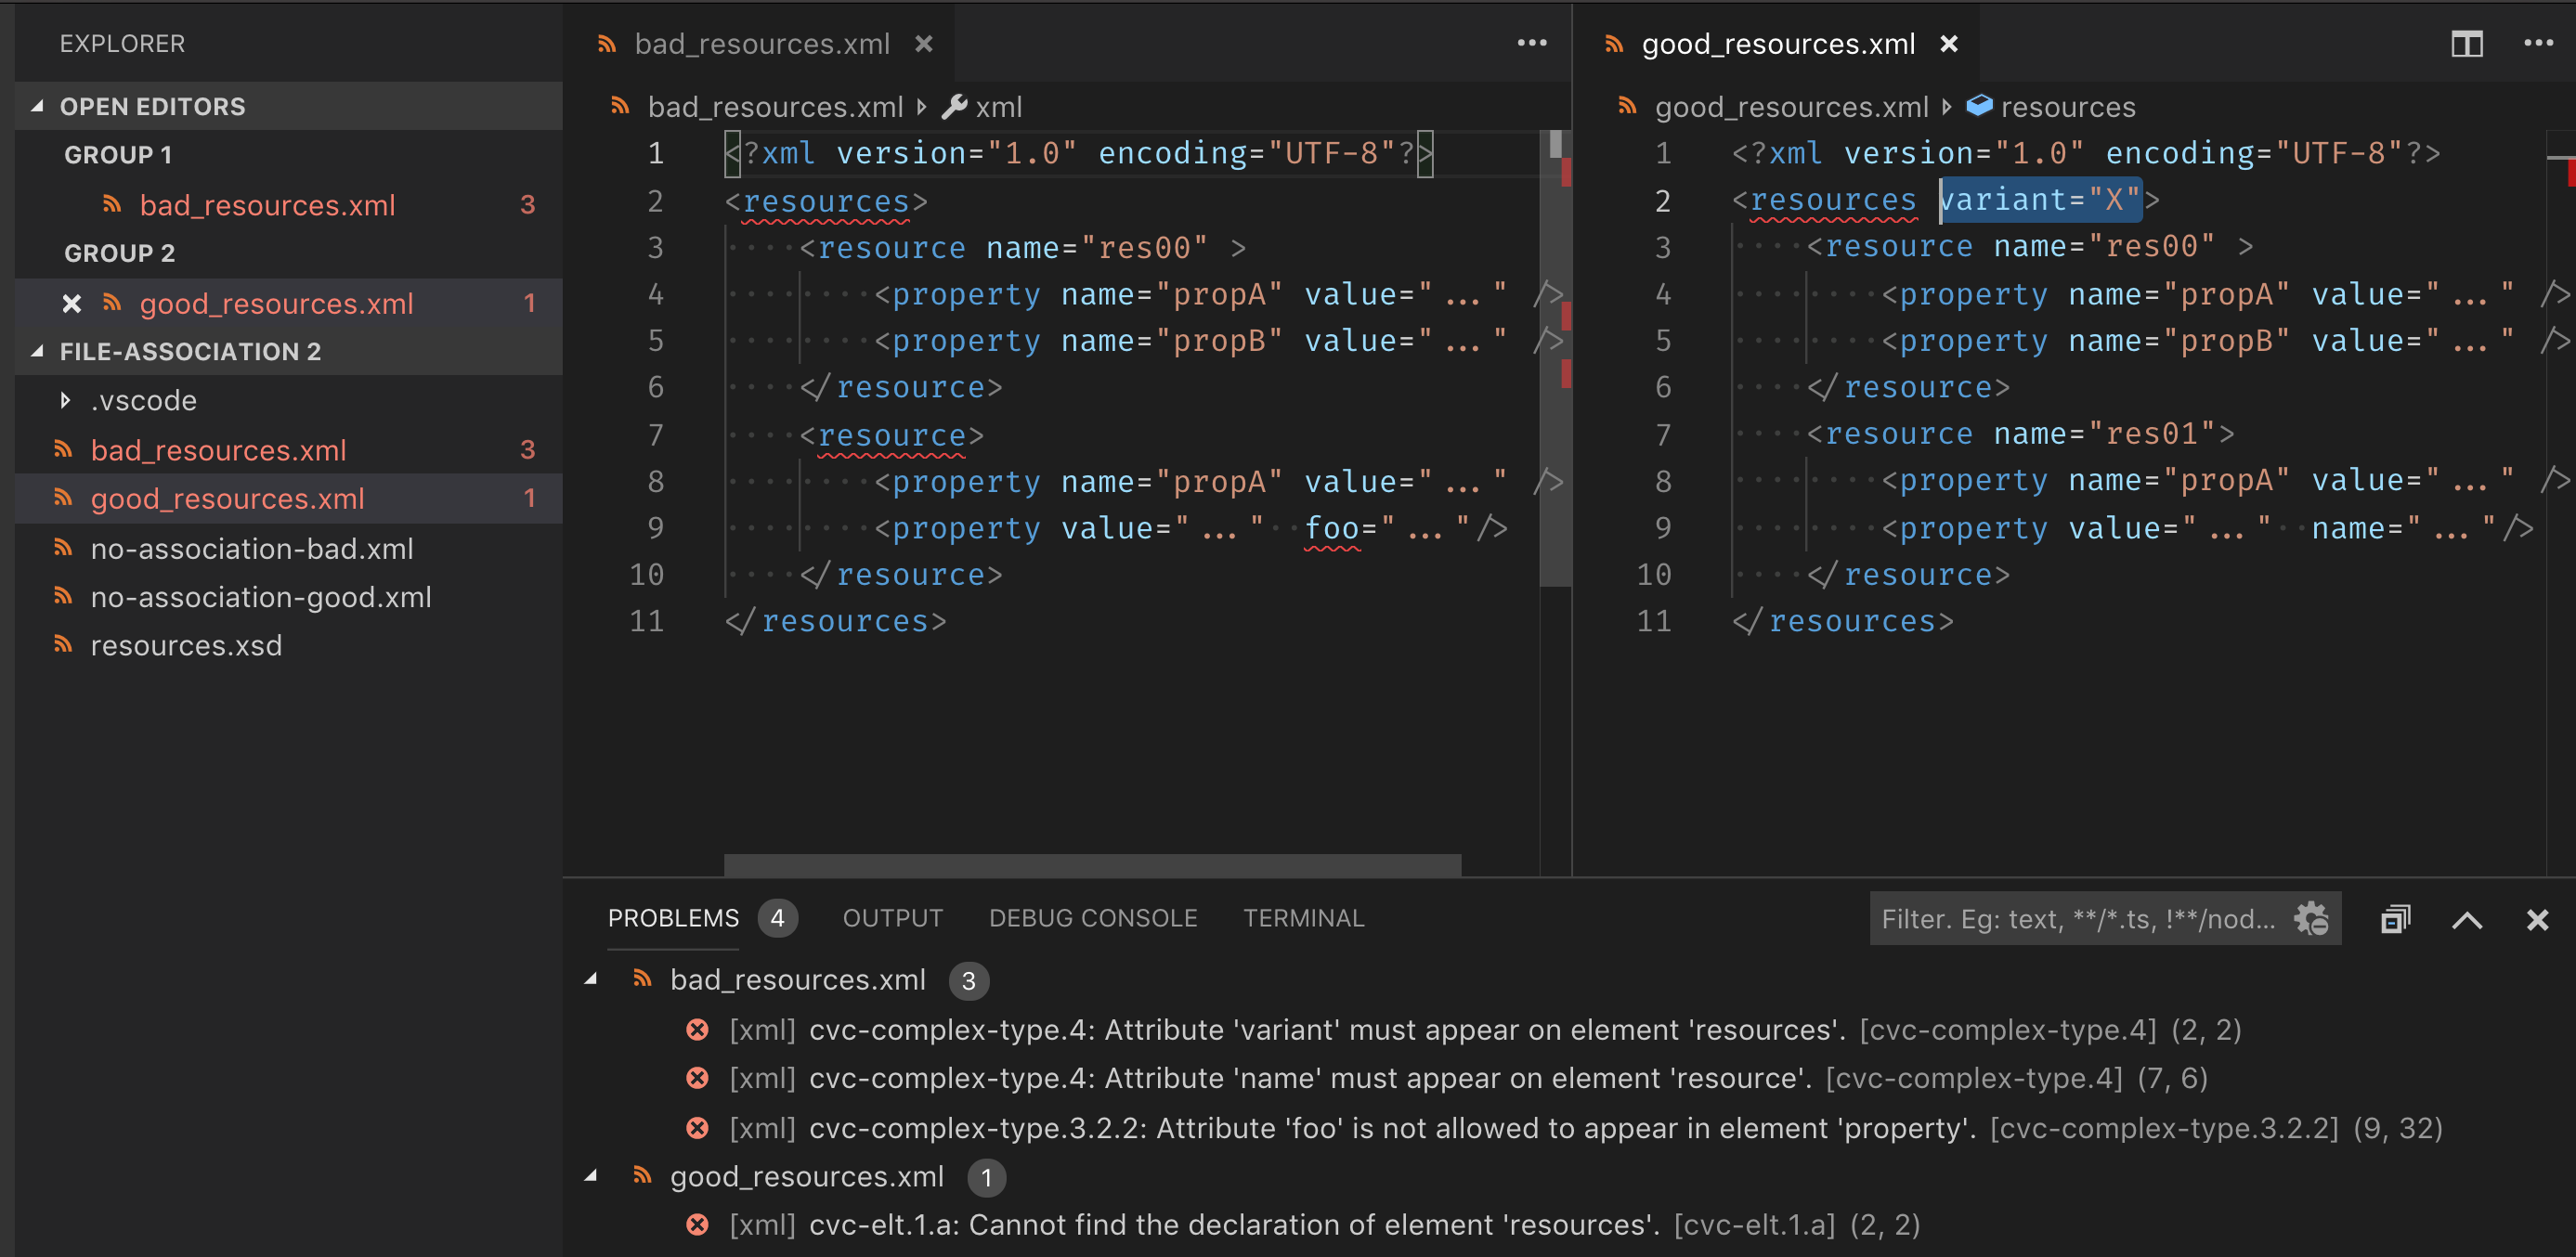
Task: Expand the .vscode folder
Action: tap(66, 400)
